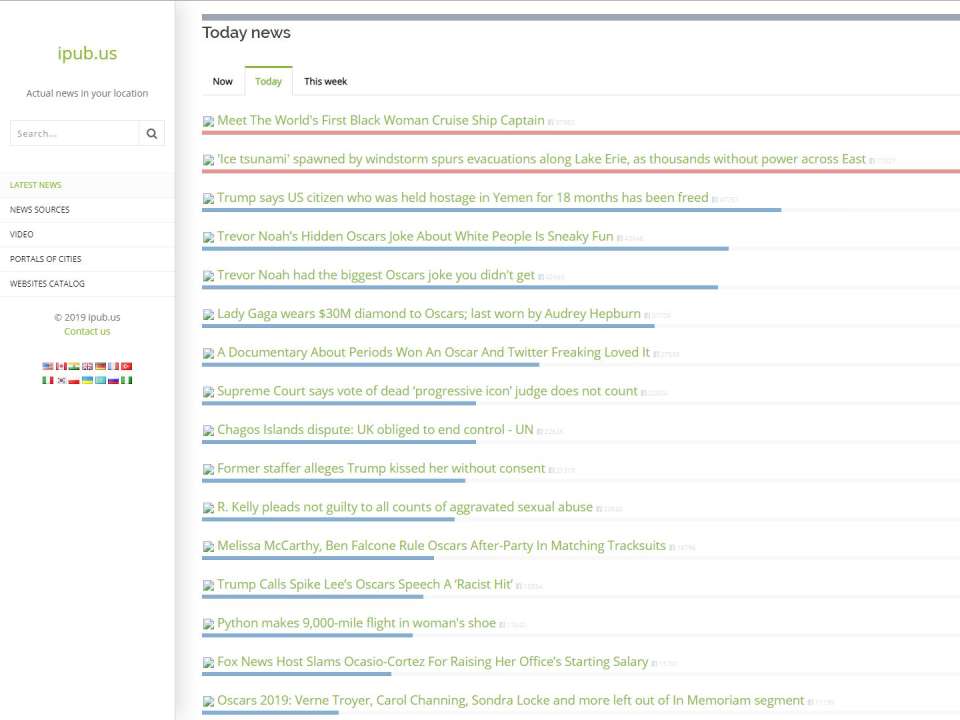The image size is (960, 720).
Task: Click into the Search input field
Action: (x=75, y=133)
